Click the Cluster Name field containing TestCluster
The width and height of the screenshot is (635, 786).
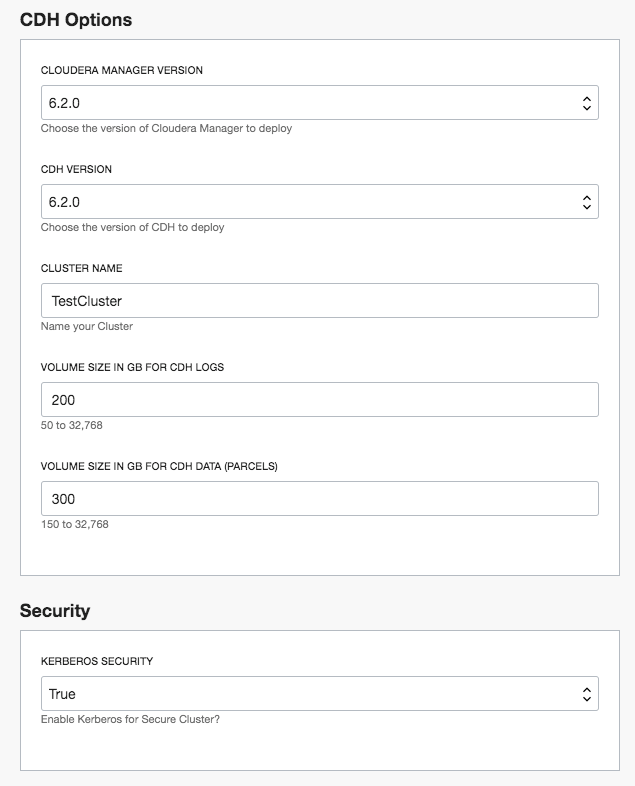pos(319,301)
